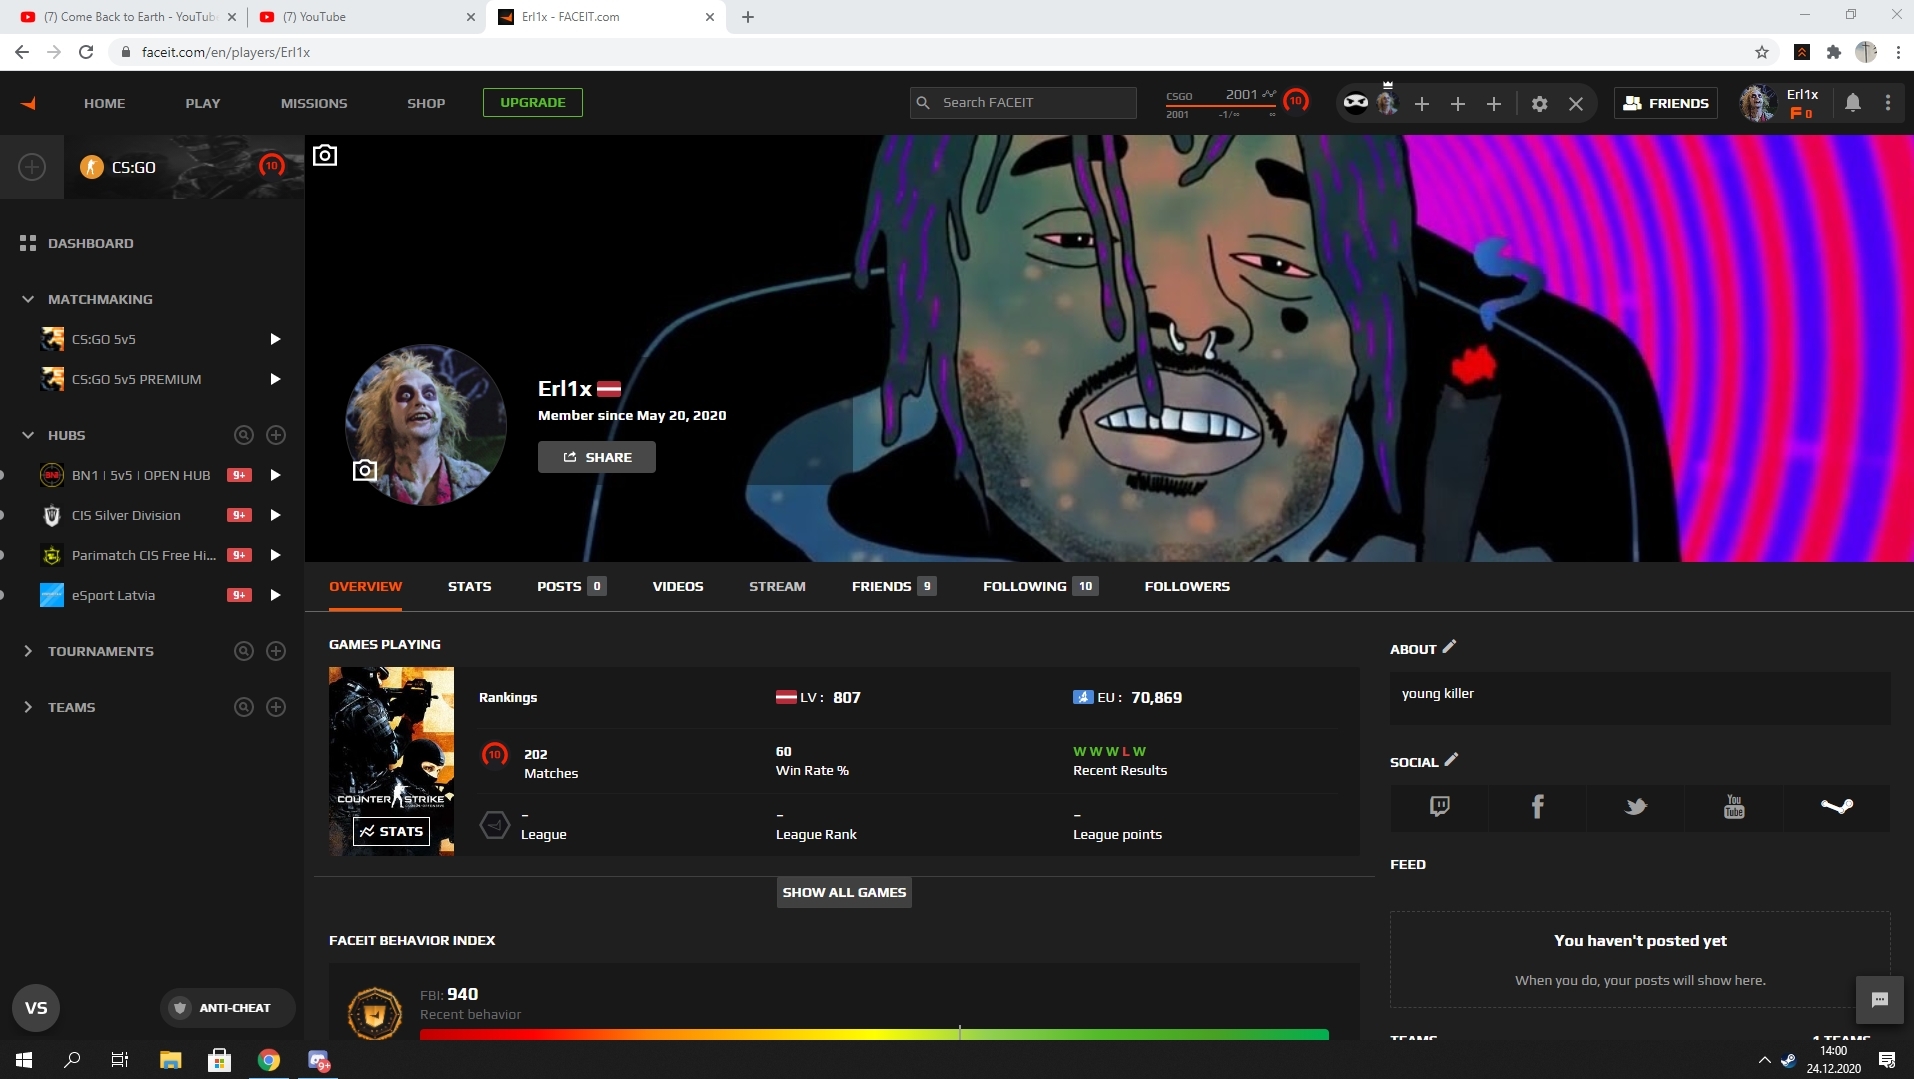1914x1079 pixels.
Task: Open the chat bubble widget
Action: 1880,1000
